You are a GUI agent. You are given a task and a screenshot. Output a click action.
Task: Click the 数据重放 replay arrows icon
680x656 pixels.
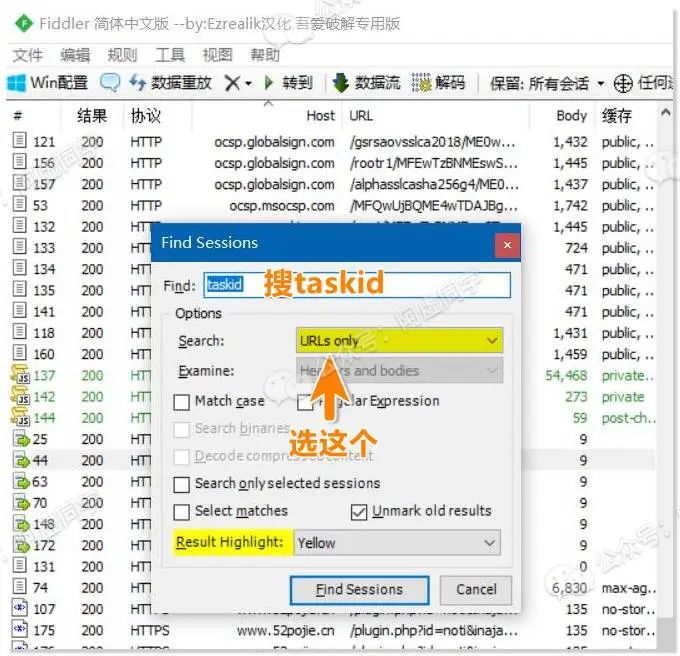click(x=137, y=82)
